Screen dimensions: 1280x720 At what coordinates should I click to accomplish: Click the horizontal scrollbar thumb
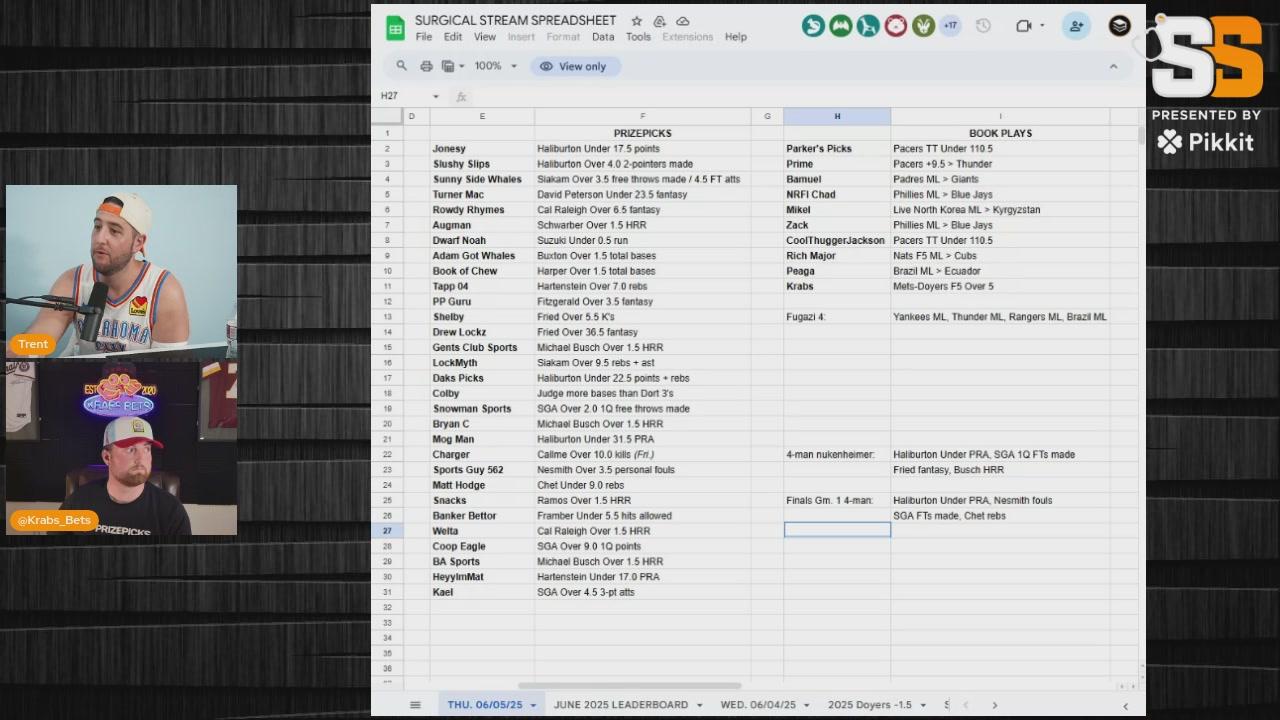click(628, 686)
